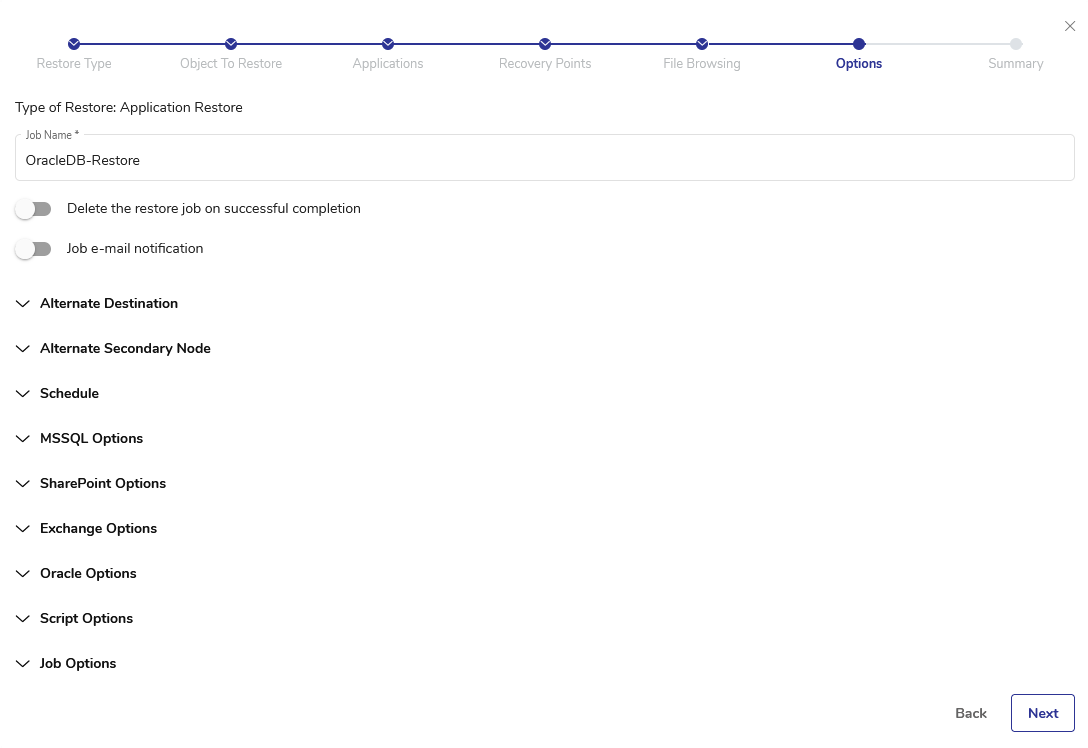Click the Options step circle icon
The image size is (1088, 748).
pyautogui.click(x=859, y=44)
